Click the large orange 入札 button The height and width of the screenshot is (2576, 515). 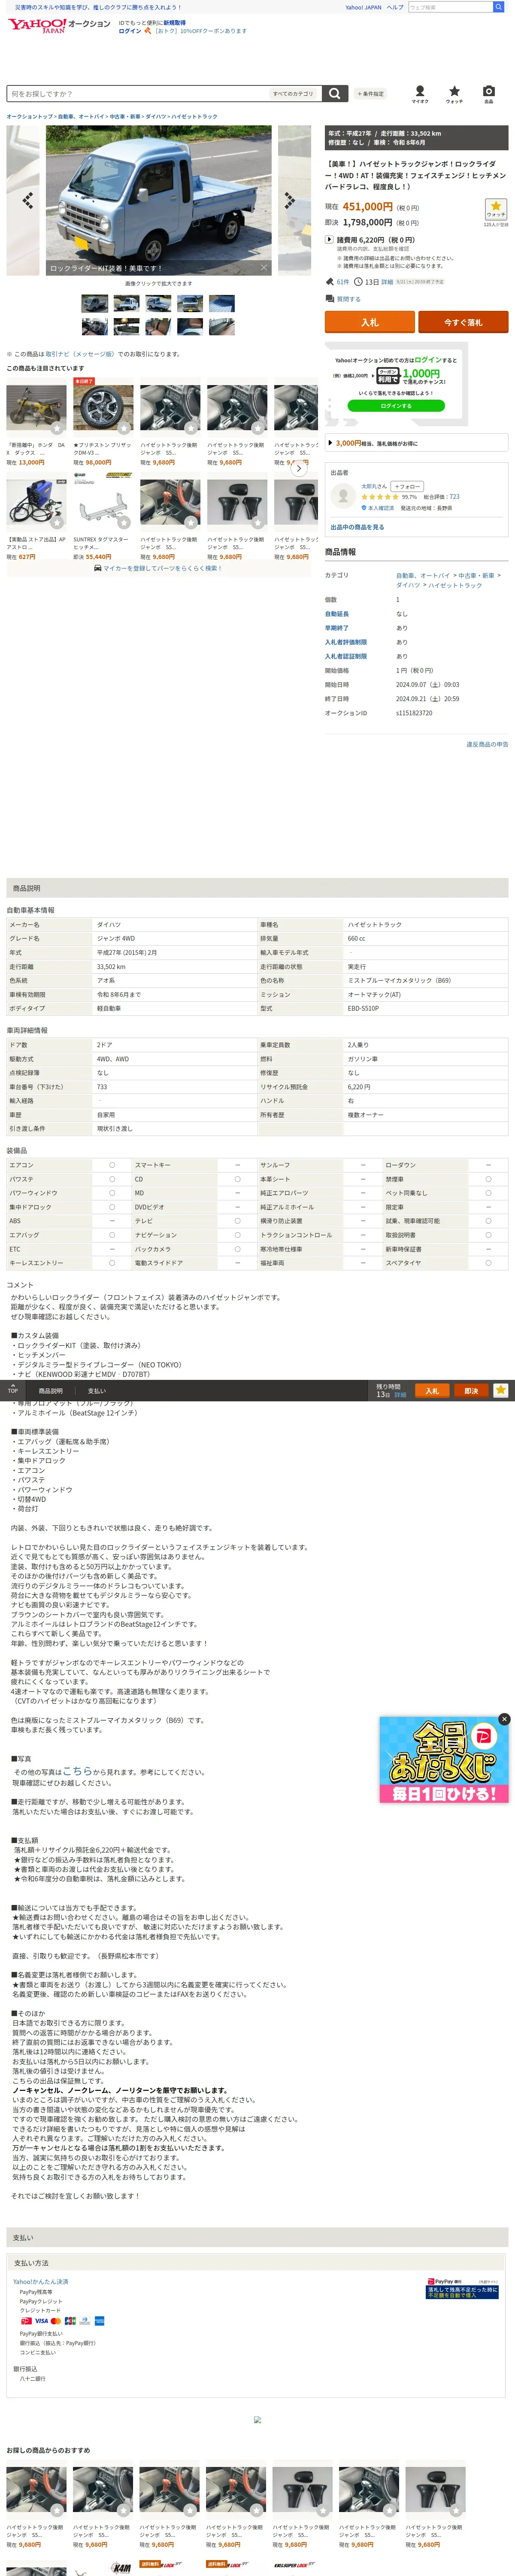(369, 322)
